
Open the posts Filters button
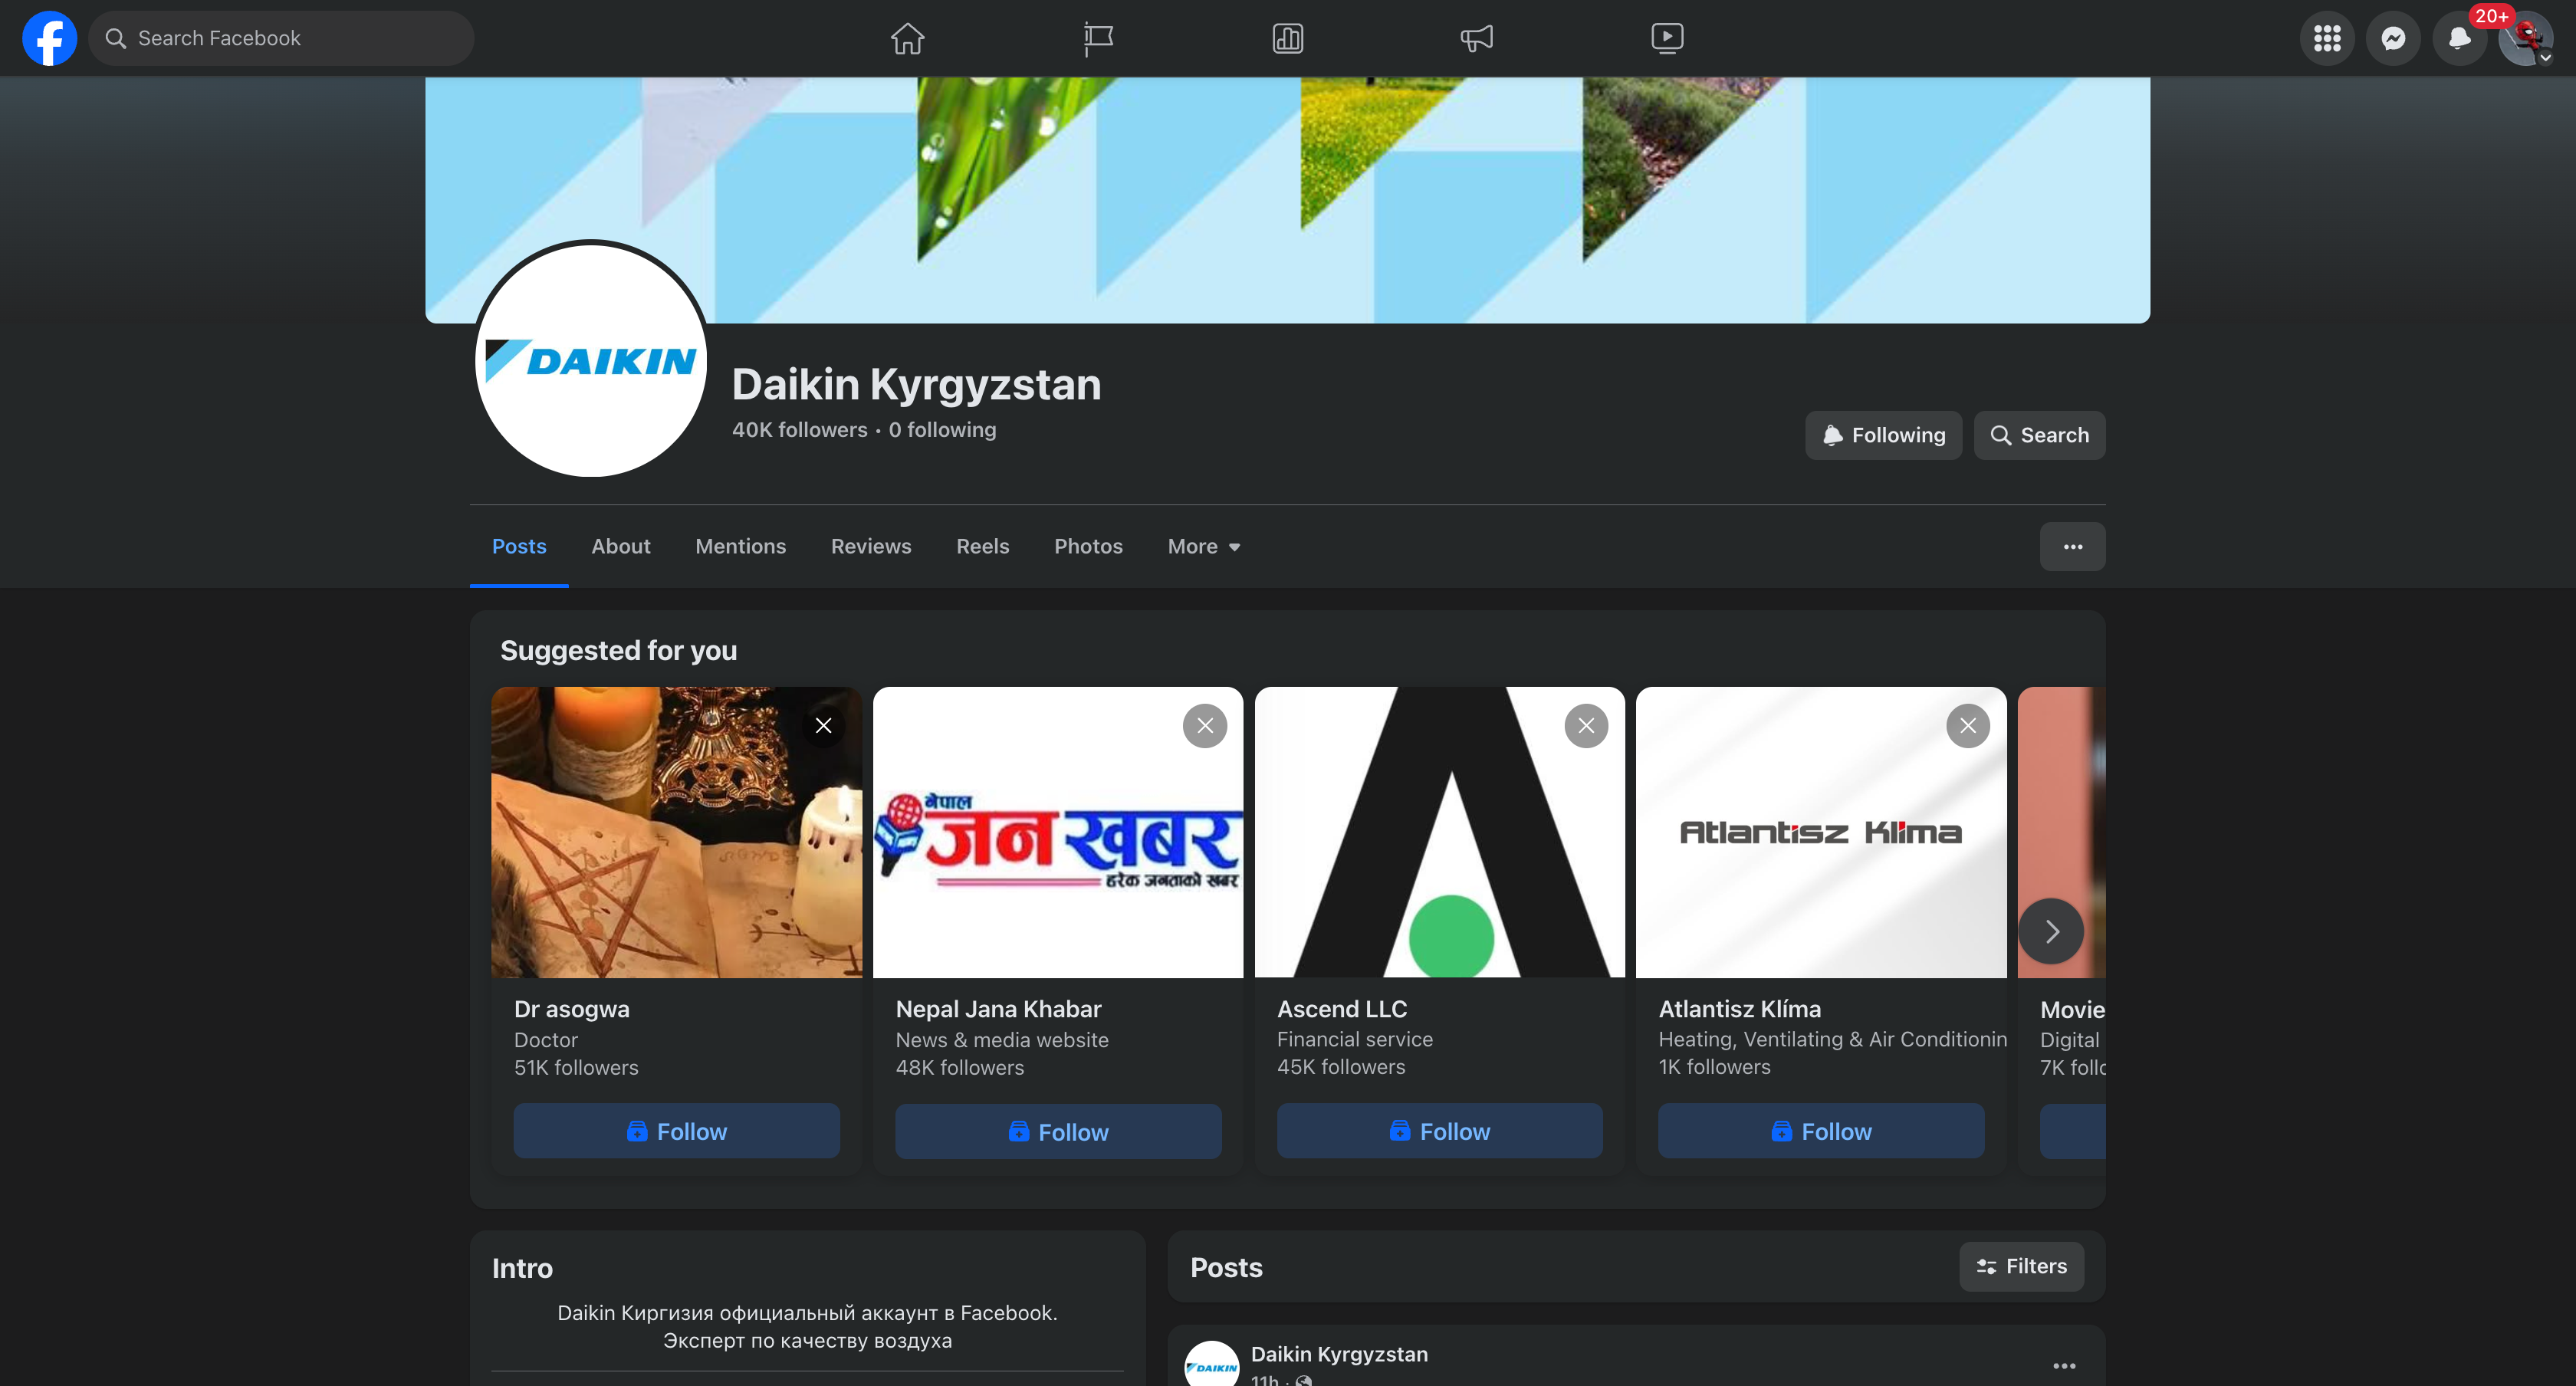point(2021,1266)
